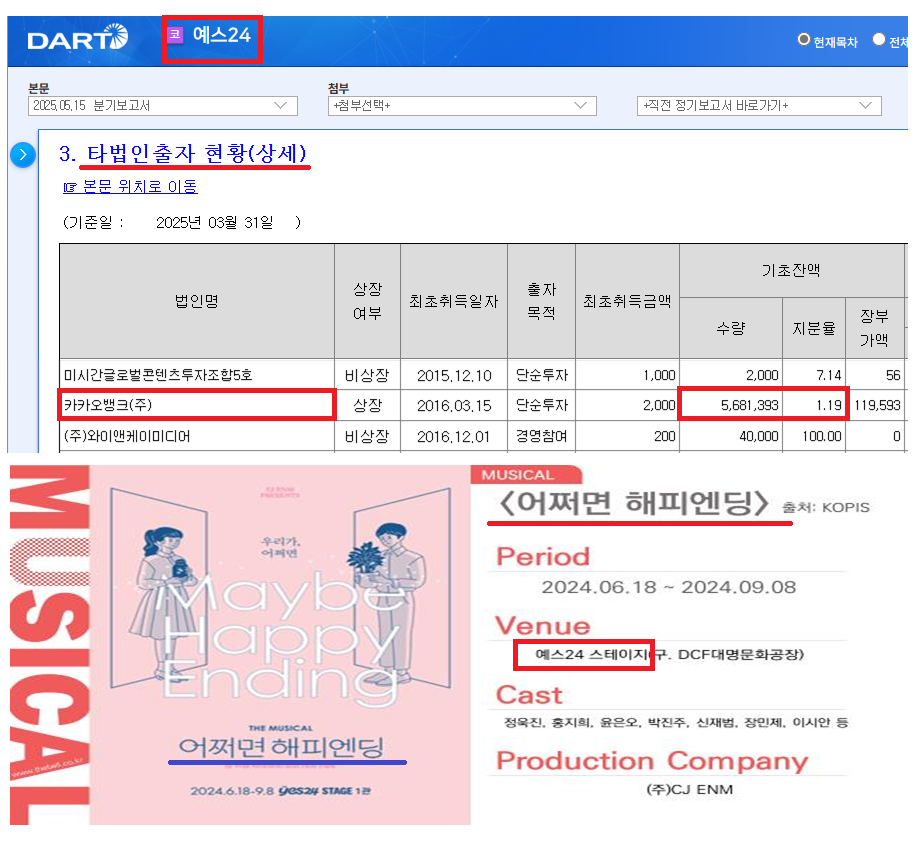
Task: Click the (주)와이앤케이미디어 row name
Action: point(127,436)
